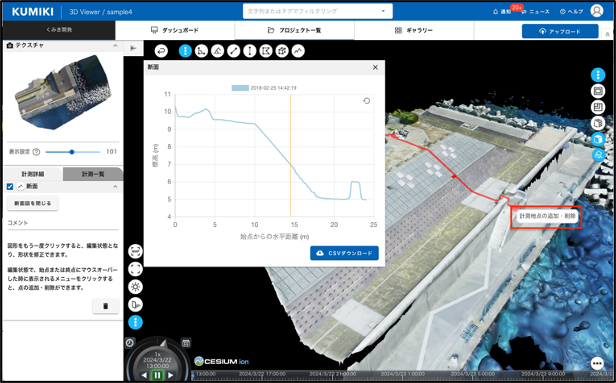
Task: Collapse the 断面 measurement item
Action: 115,187
